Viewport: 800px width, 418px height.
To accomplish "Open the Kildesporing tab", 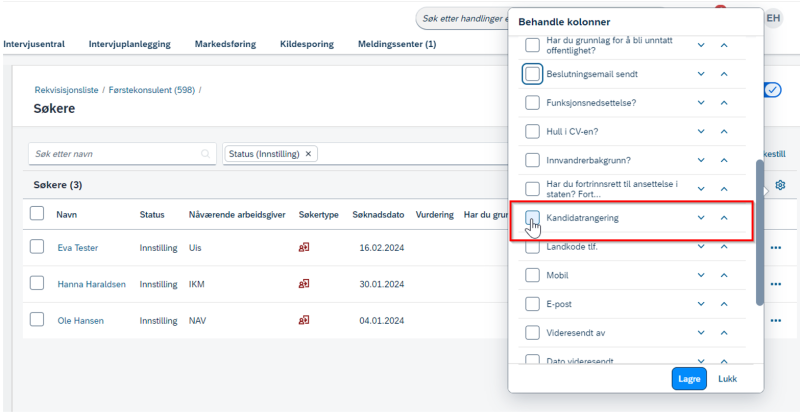I will [307, 44].
